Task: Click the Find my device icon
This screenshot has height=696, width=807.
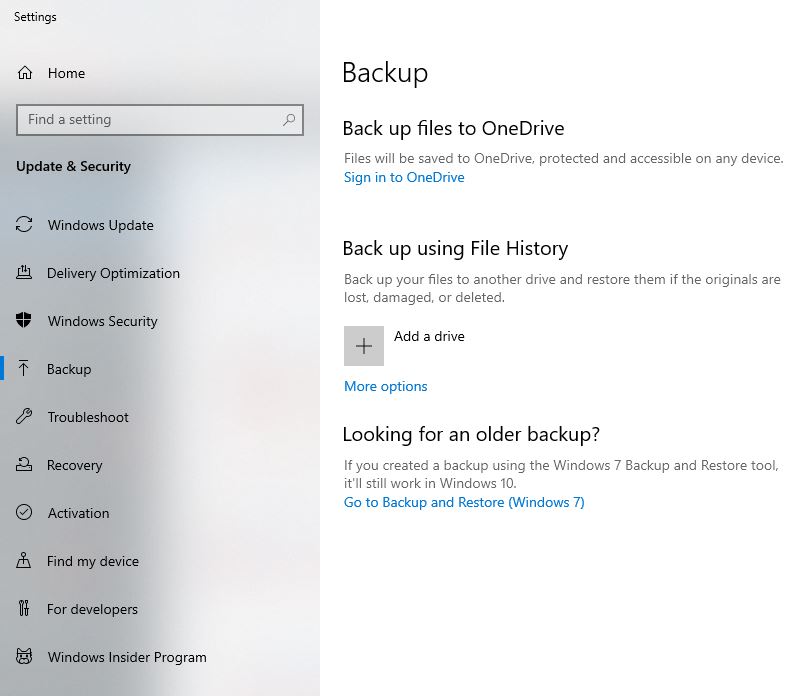Action: 24,560
